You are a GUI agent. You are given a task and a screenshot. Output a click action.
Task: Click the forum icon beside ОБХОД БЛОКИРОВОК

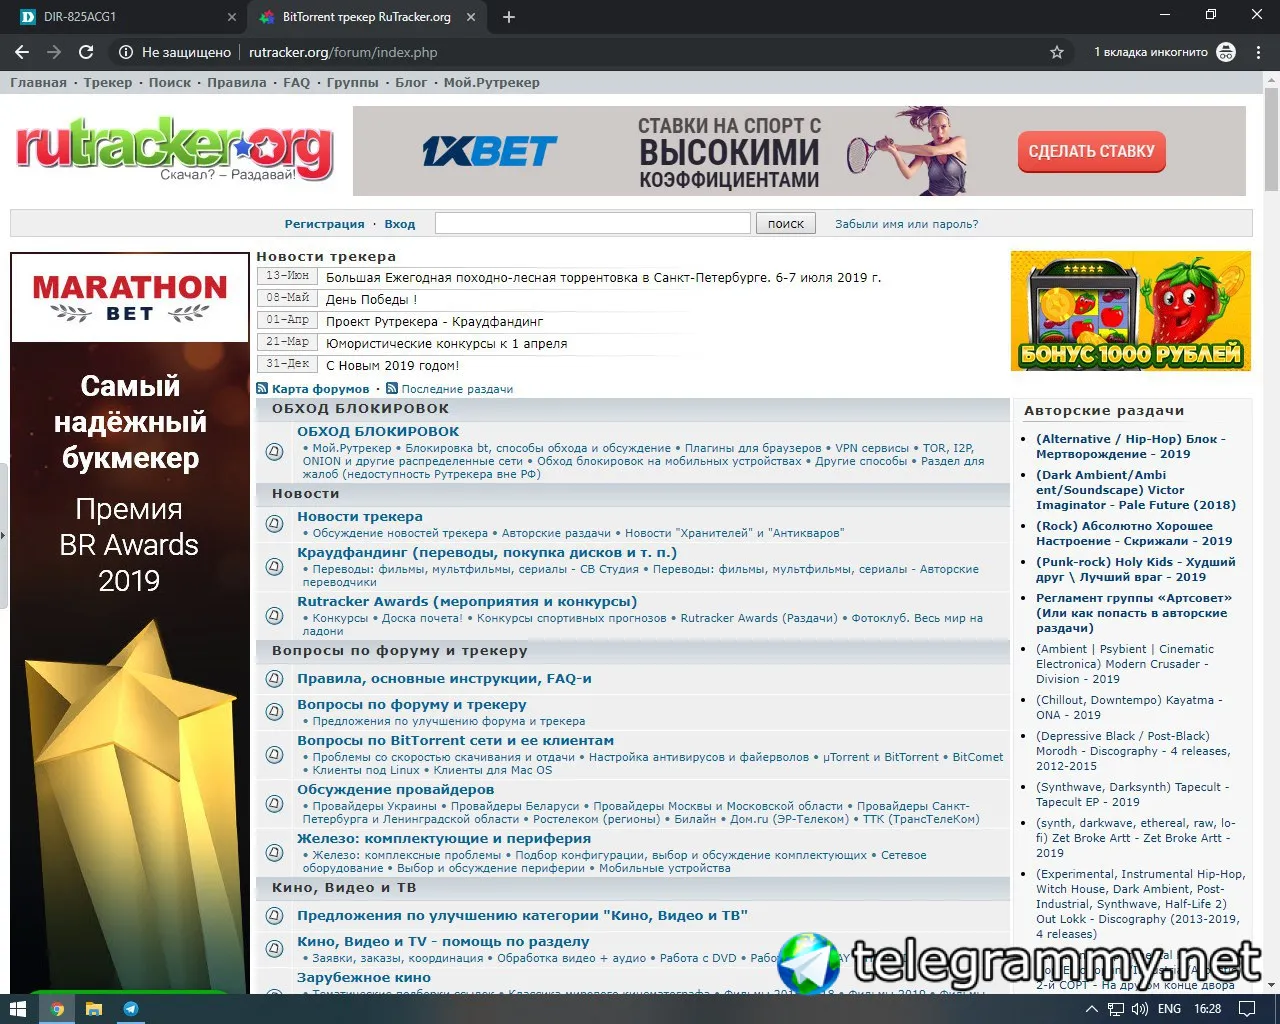click(x=274, y=452)
